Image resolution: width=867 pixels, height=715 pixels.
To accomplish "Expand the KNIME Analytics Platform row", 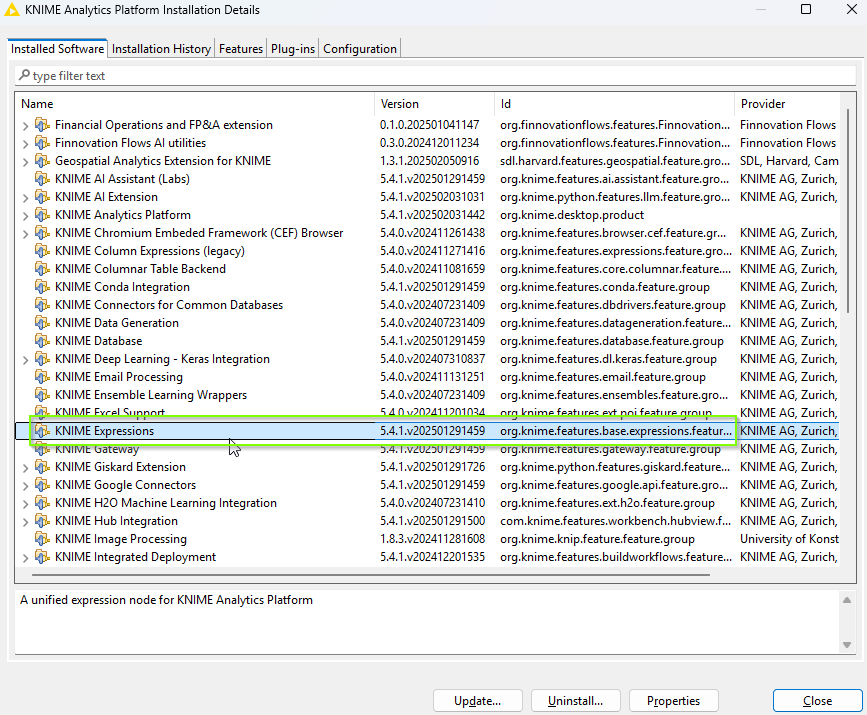I will [25, 216].
